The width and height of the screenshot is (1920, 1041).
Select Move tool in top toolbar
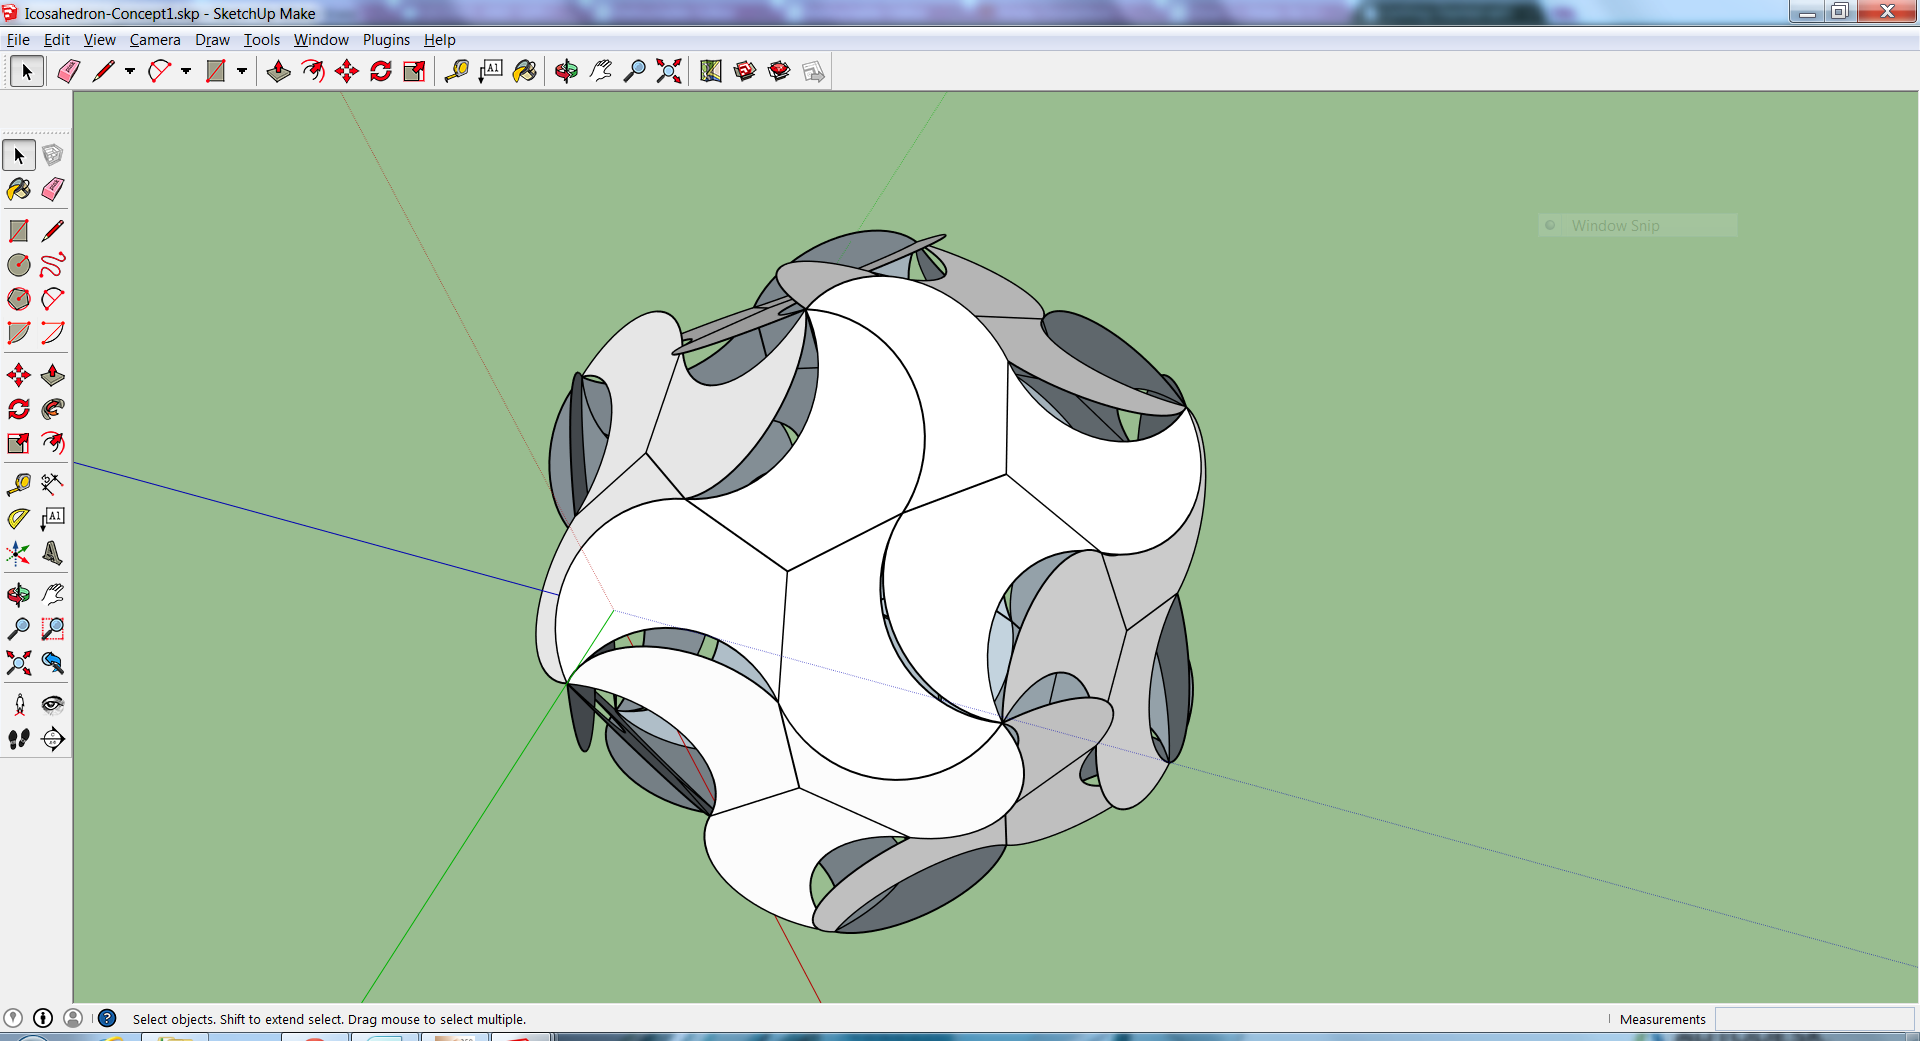(347, 71)
